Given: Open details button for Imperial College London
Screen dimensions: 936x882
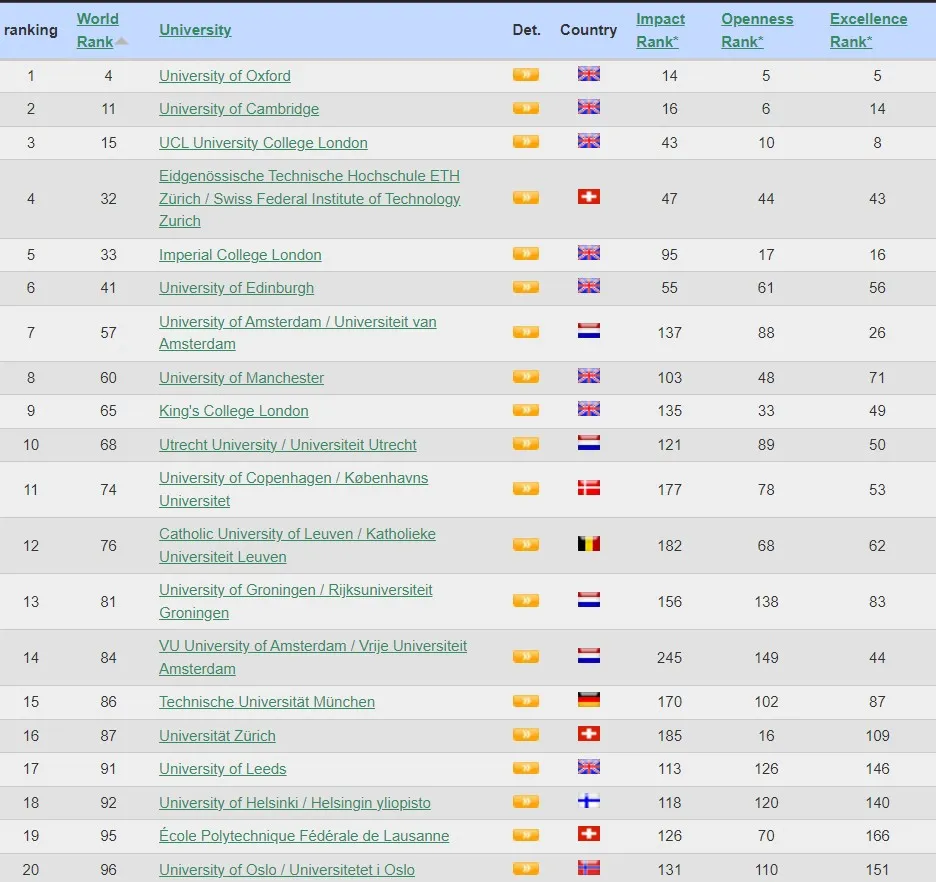Looking at the screenshot, I should tap(526, 254).
